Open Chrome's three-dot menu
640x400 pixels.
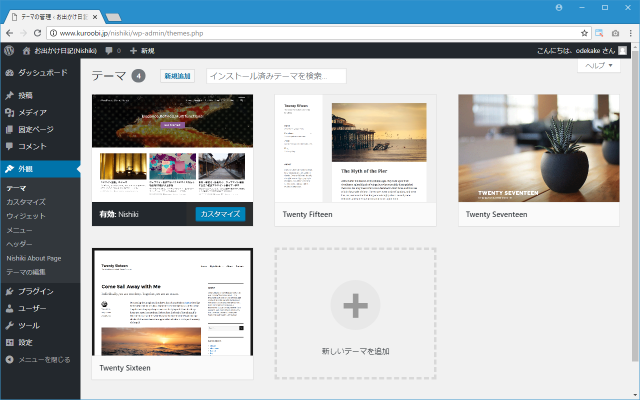click(631, 33)
